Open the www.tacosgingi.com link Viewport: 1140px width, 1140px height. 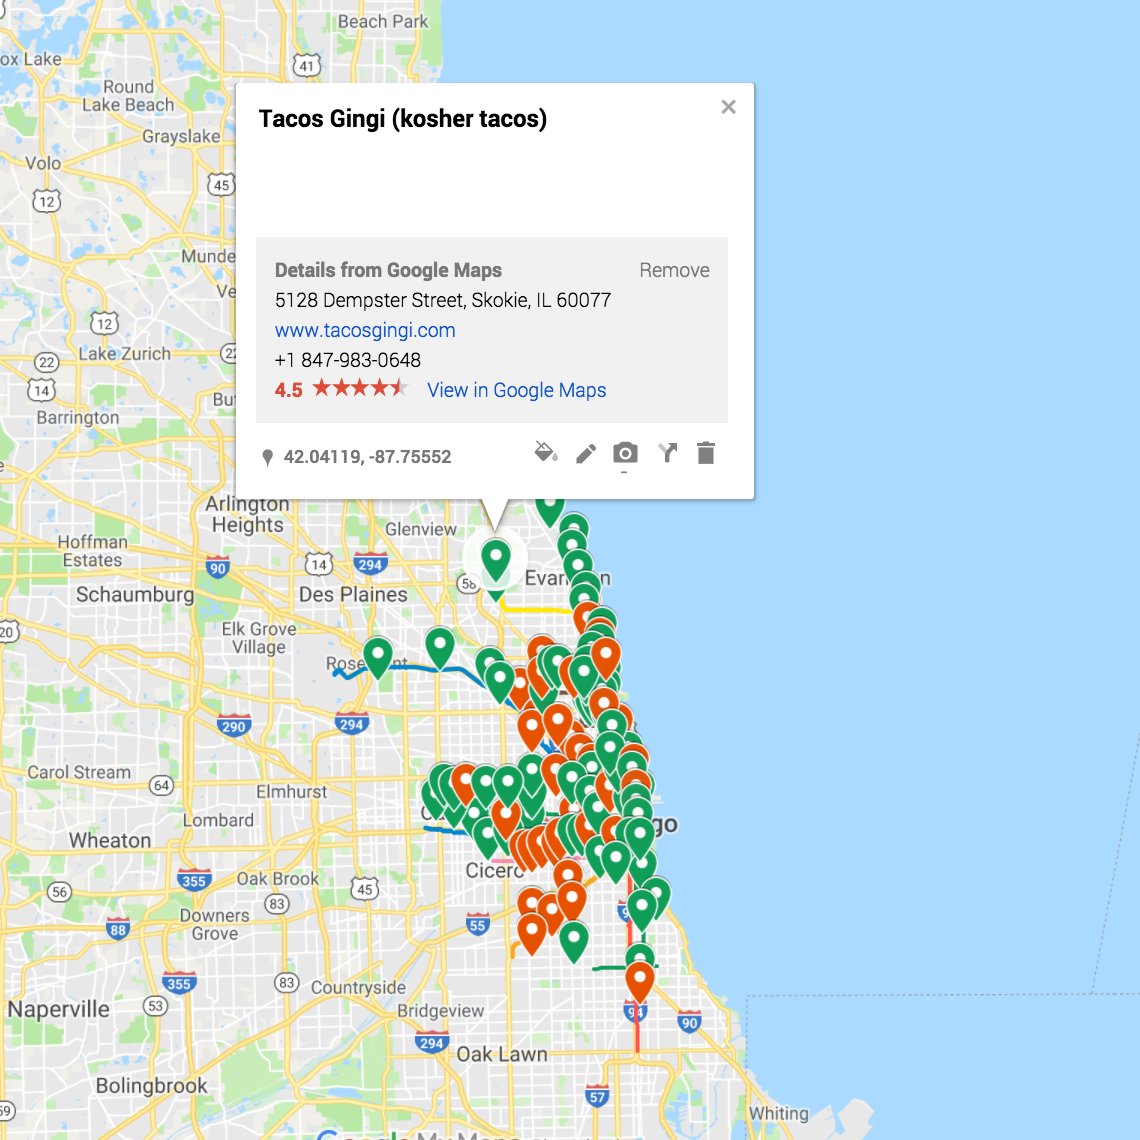point(364,330)
